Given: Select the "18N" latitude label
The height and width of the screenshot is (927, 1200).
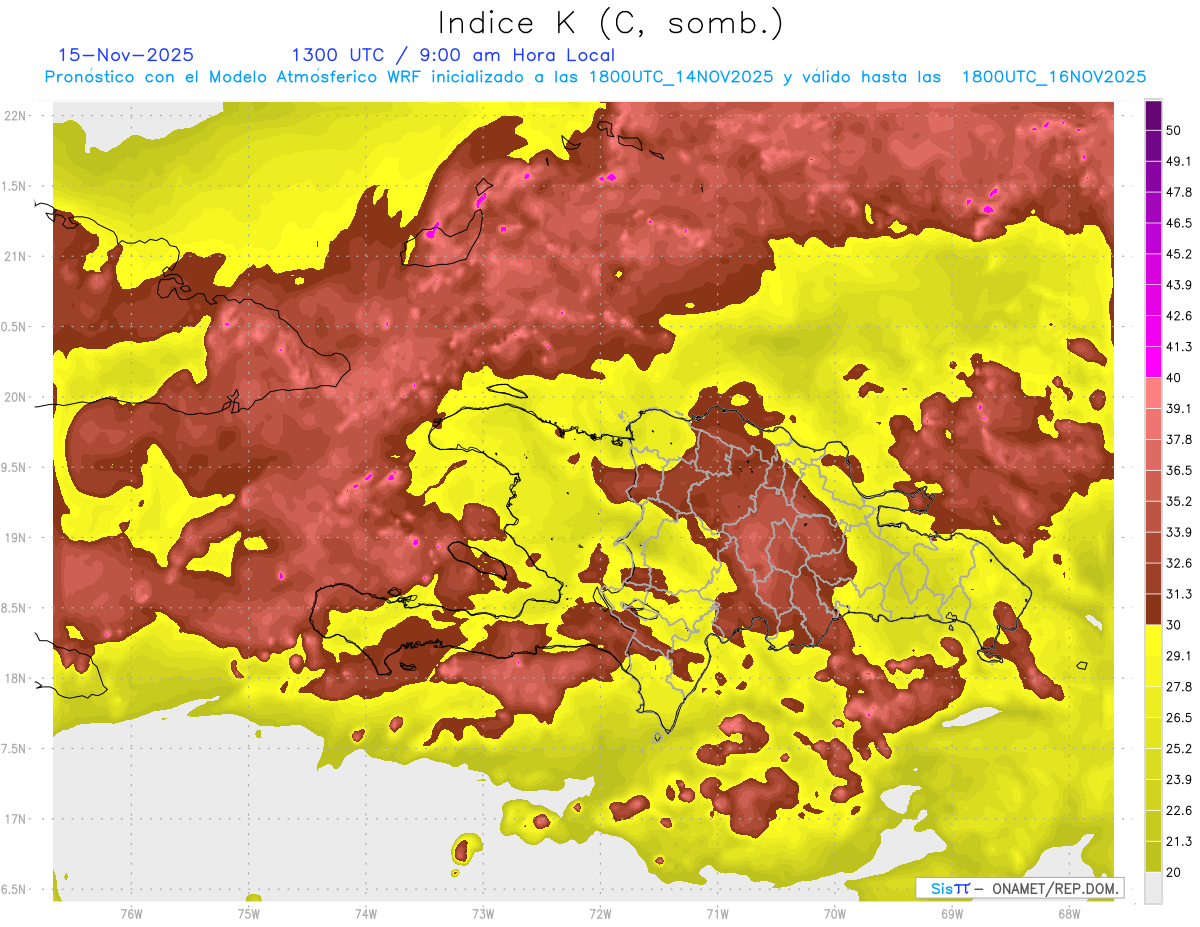Looking at the screenshot, I should pos(16,678).
